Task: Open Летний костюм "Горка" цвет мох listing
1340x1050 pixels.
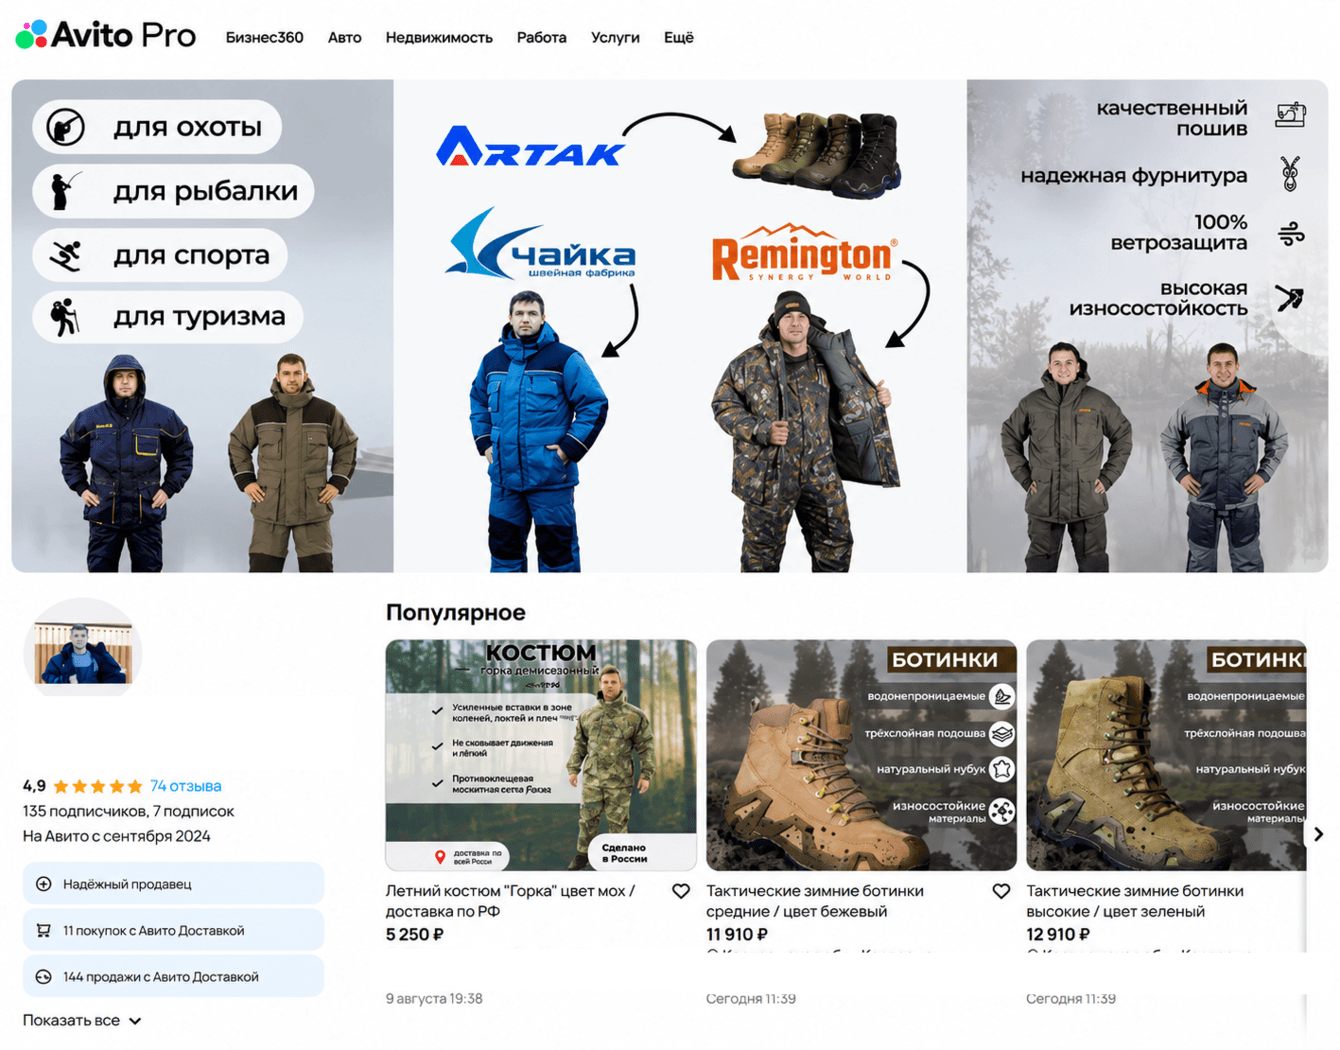Action: point(510,901)
